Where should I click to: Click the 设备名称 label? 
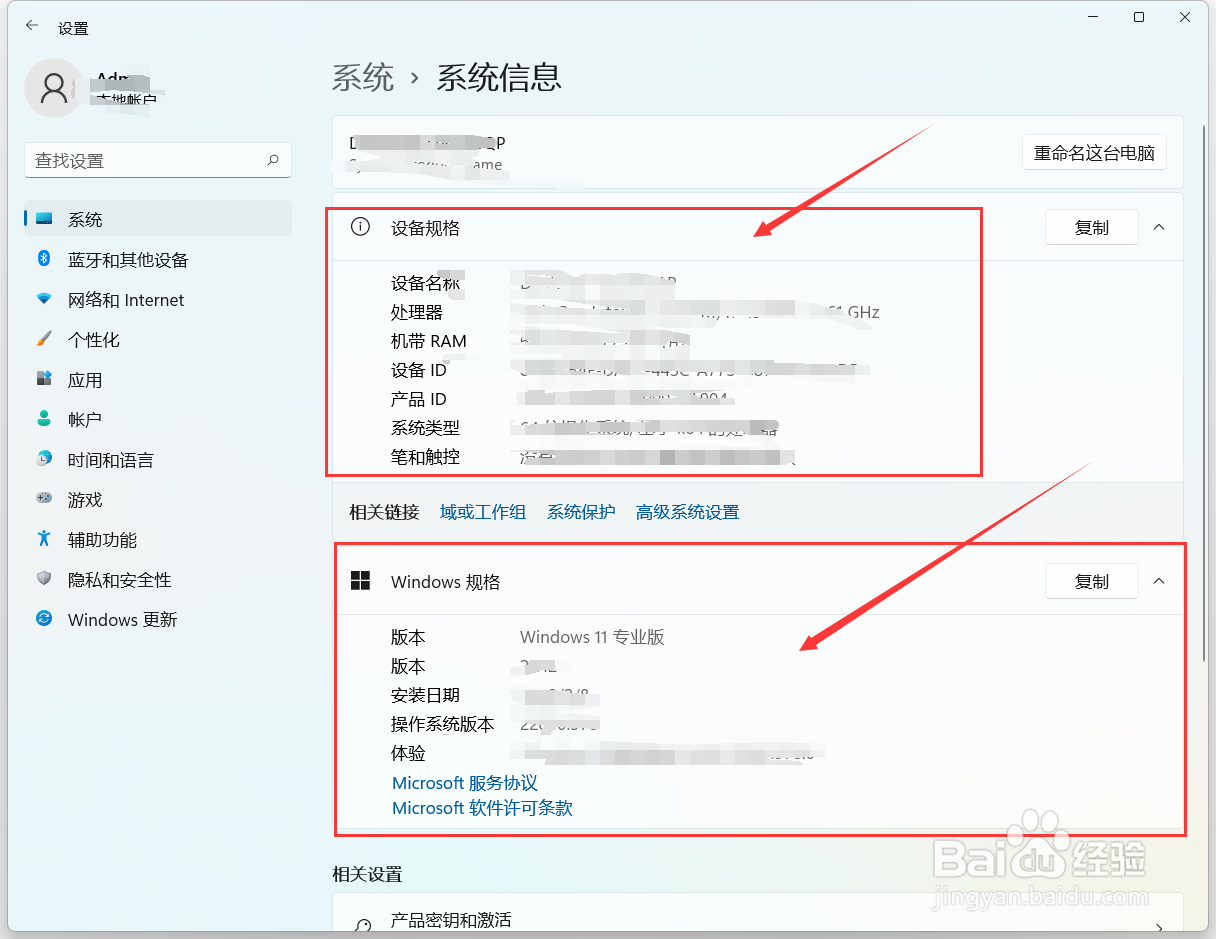(x=425, y=284)
